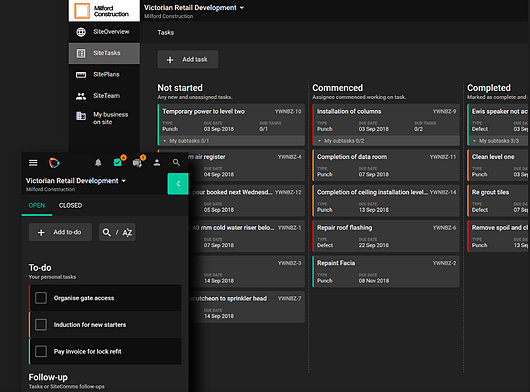Open the pour booked next Wednesday card
Screen dimensions: 530x392
pyautogui.click(x=247, y=201)
